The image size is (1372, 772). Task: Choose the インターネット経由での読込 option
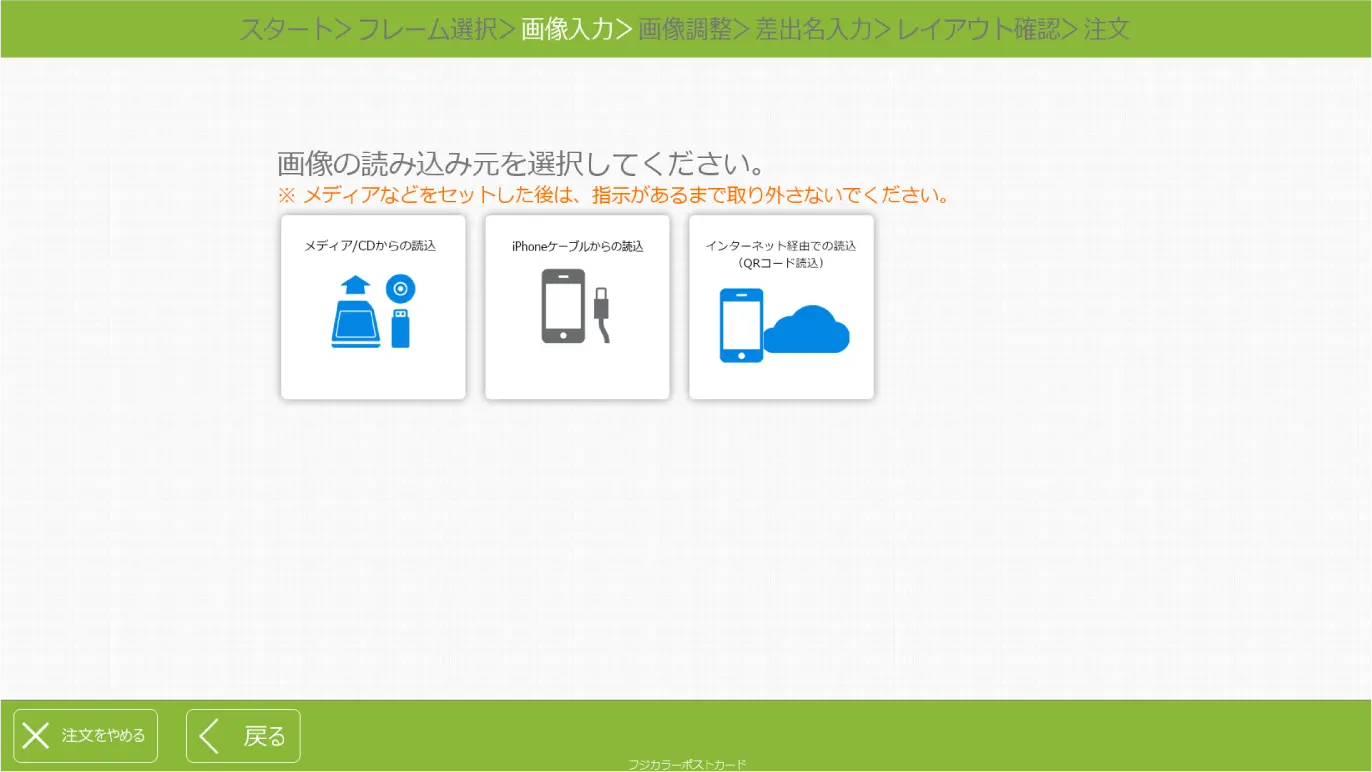click(x=781, y=307)
